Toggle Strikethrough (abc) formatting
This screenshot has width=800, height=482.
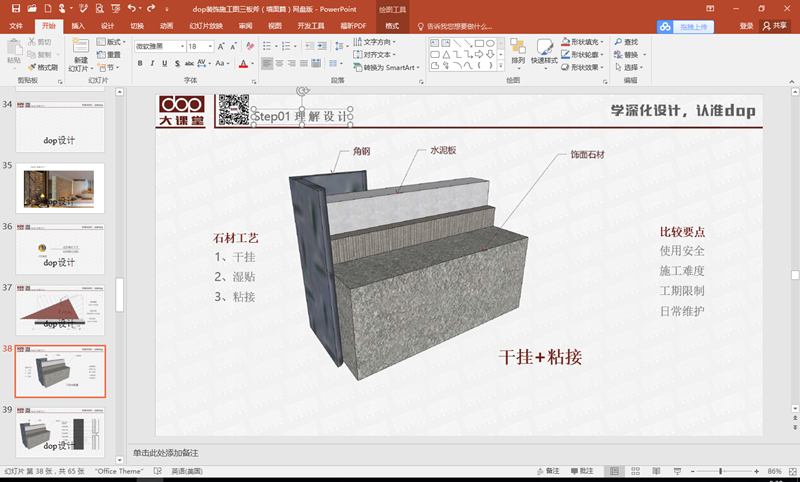click(x=189, y=63)
